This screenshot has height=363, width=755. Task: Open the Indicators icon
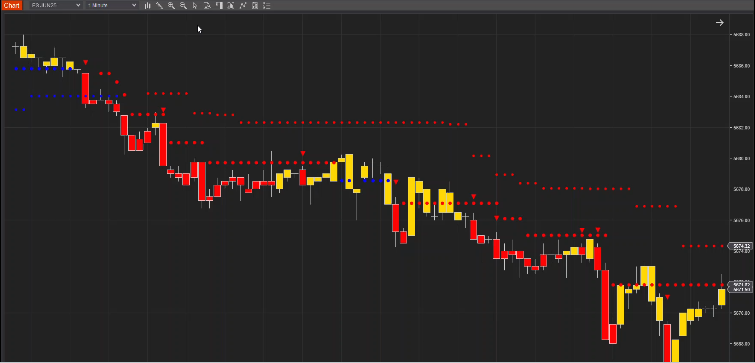point(243,6)
